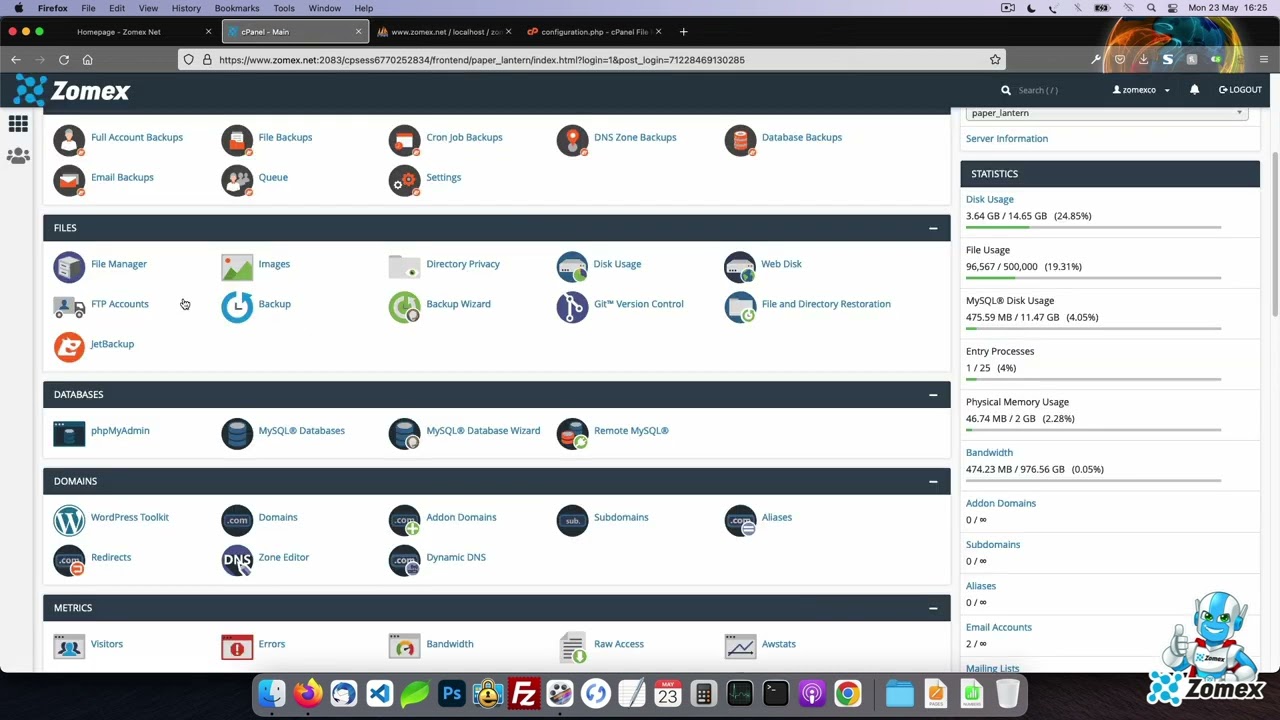Open the Cron Job Backups icon
Screen dimensions: 1280x720
point(404,141)
